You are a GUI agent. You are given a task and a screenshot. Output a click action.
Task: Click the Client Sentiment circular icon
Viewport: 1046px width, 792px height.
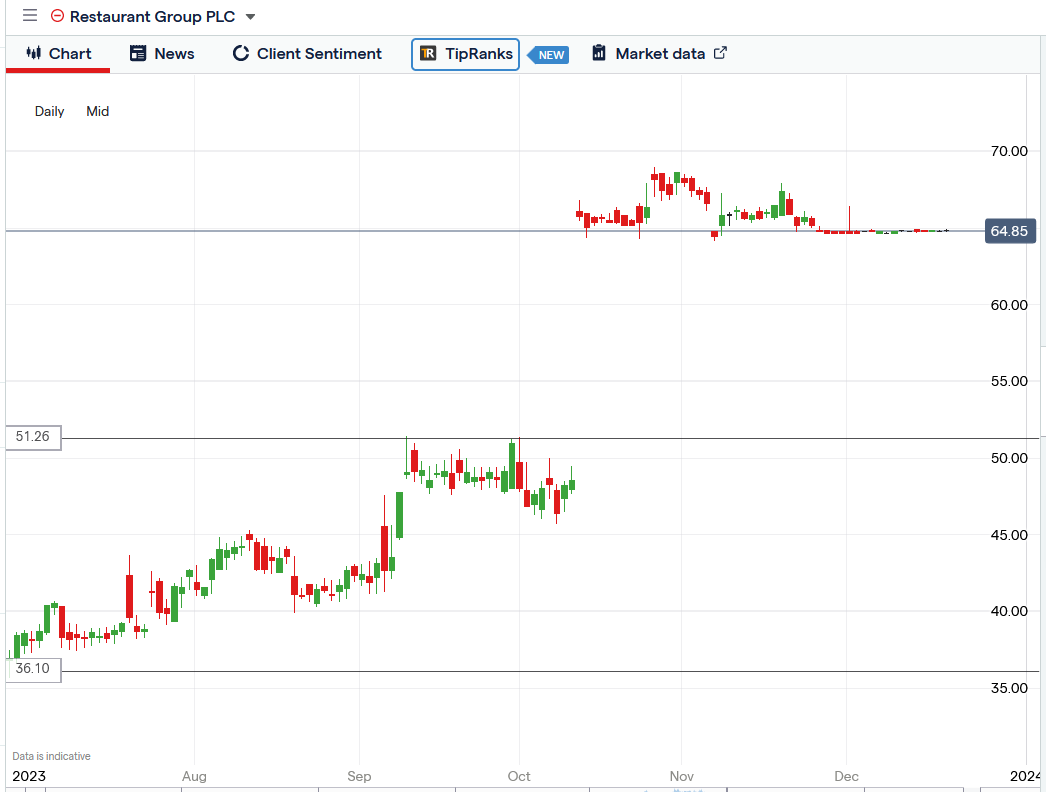point(241,53)
